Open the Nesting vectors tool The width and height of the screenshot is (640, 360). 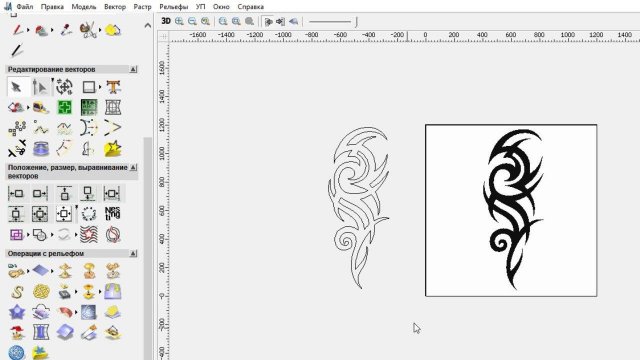click(x=113, y=213)
